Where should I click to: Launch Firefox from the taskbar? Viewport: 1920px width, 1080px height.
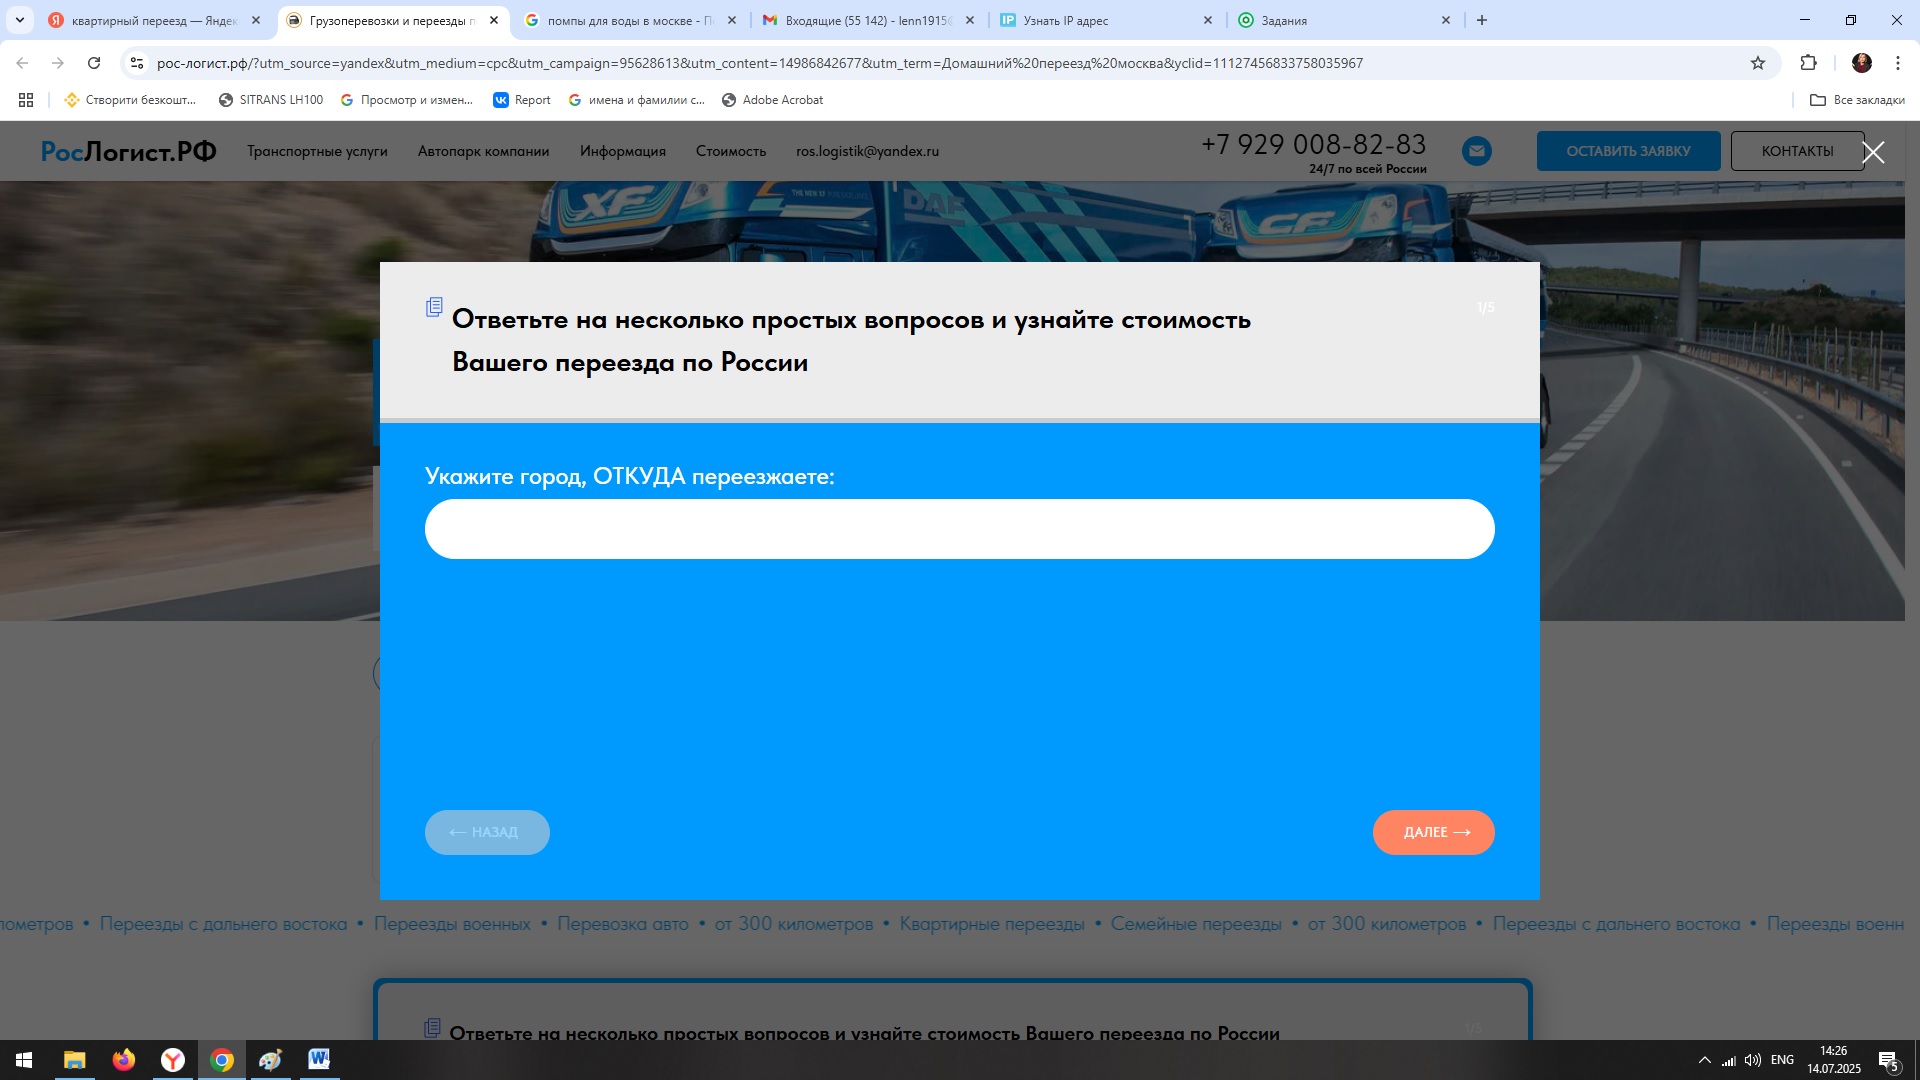pos(124,1060)
